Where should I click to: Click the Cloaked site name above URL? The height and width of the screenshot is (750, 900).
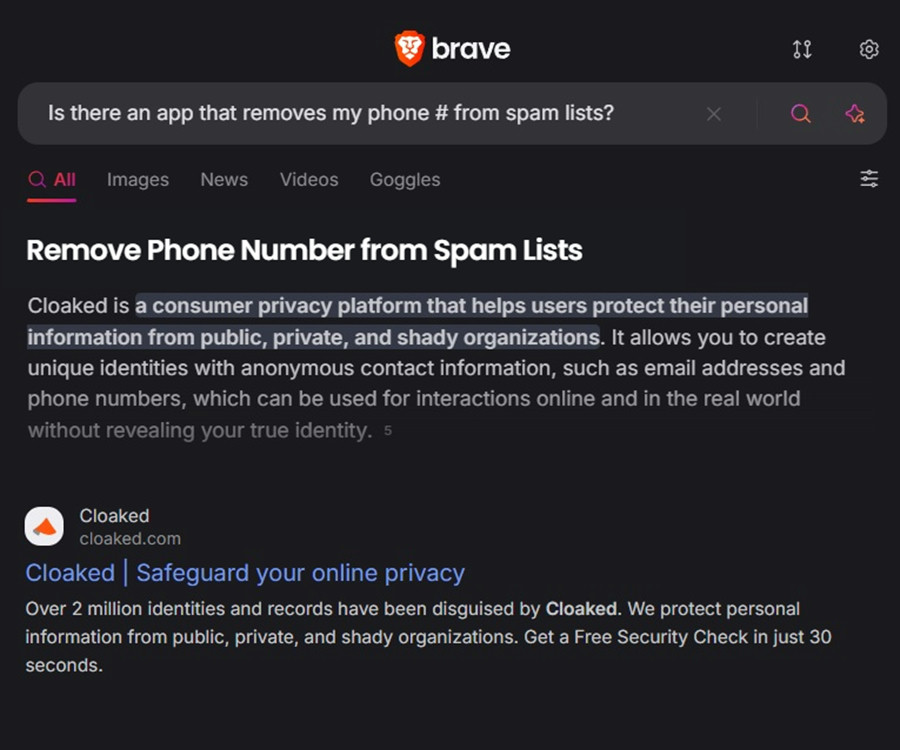click(x=114, y=516)
